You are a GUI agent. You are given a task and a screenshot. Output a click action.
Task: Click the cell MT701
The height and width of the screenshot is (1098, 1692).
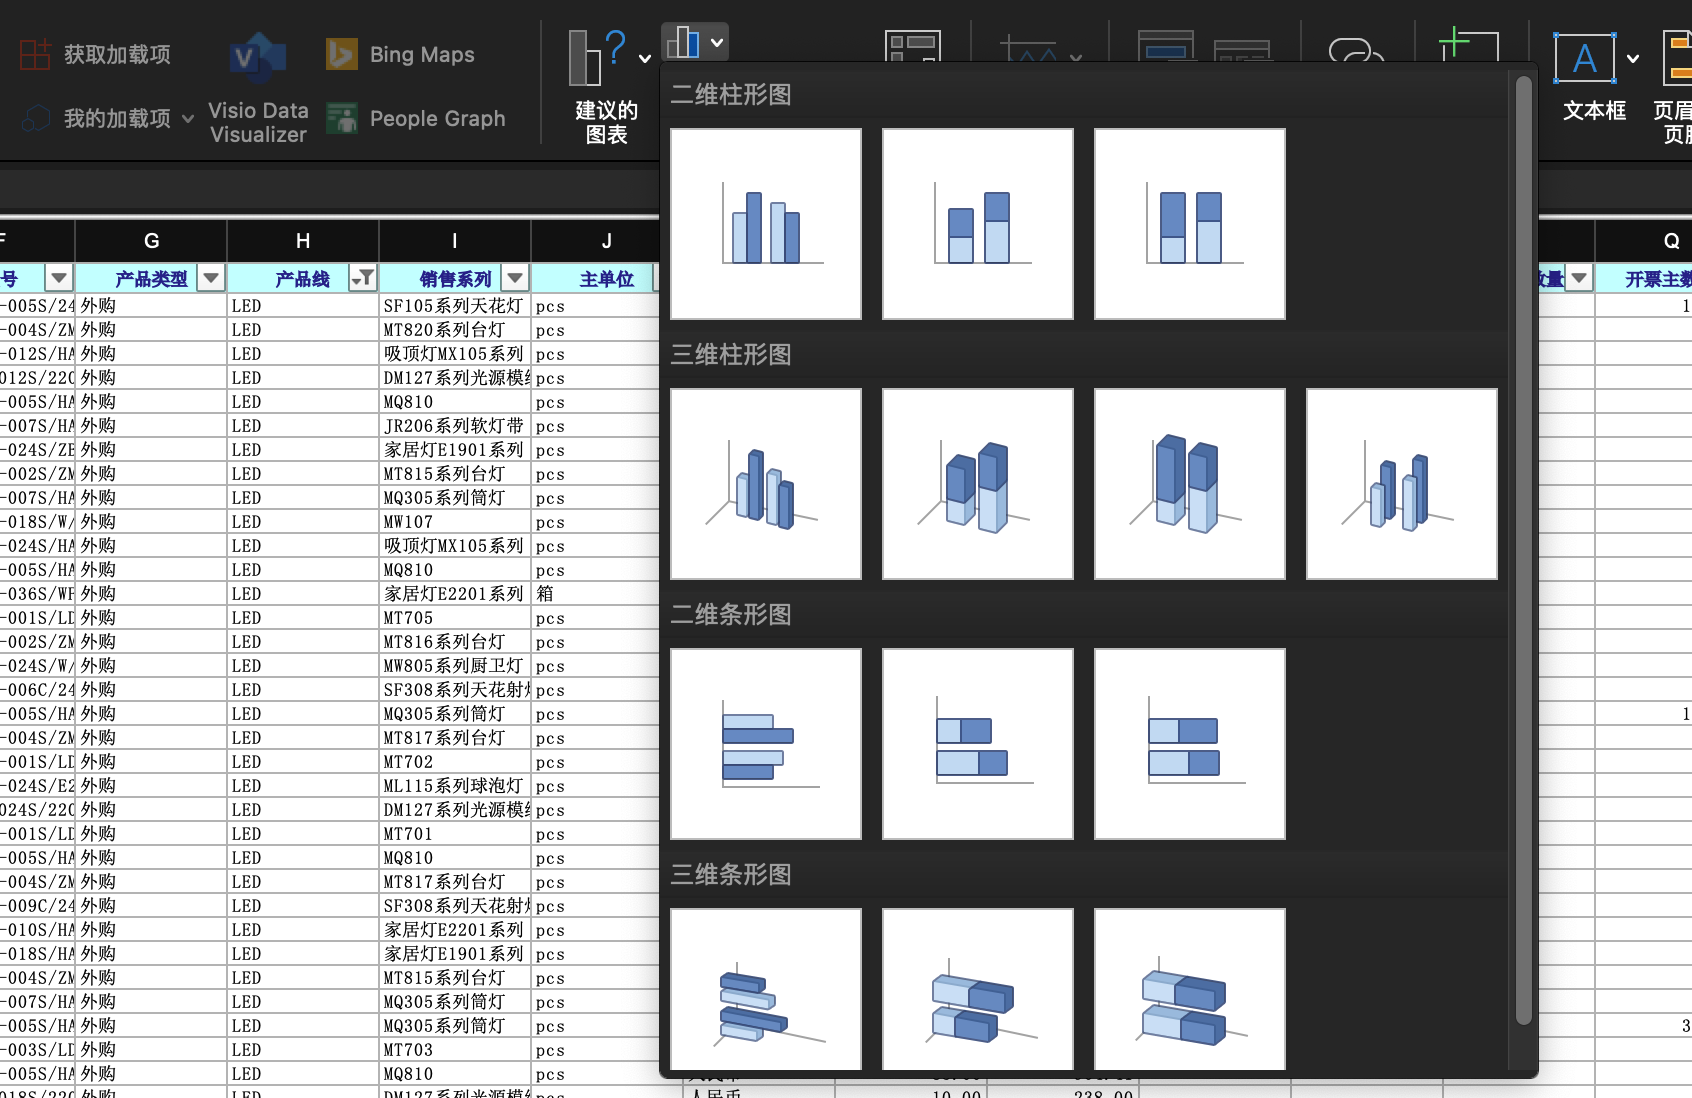[455, 834]
